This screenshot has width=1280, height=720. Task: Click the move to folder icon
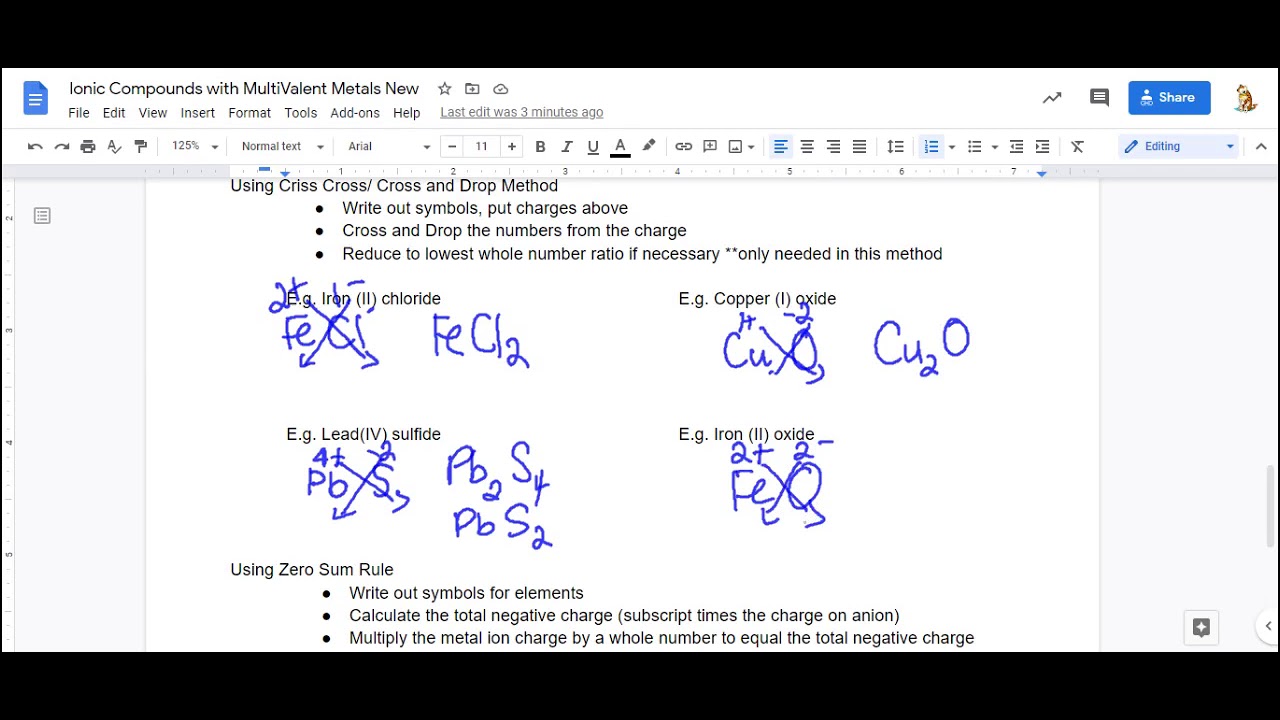(472, 89)
